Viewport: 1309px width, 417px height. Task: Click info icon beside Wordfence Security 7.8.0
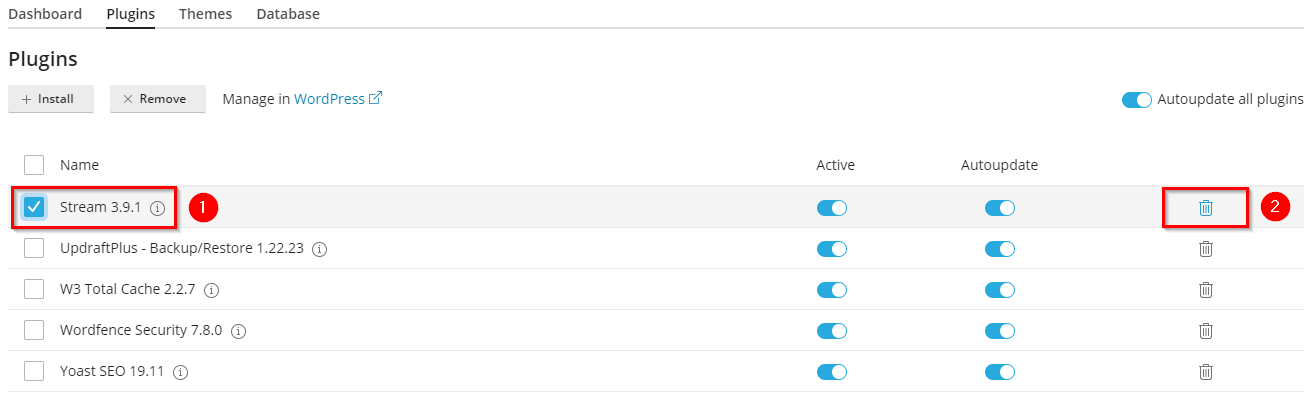coord(239,331)
